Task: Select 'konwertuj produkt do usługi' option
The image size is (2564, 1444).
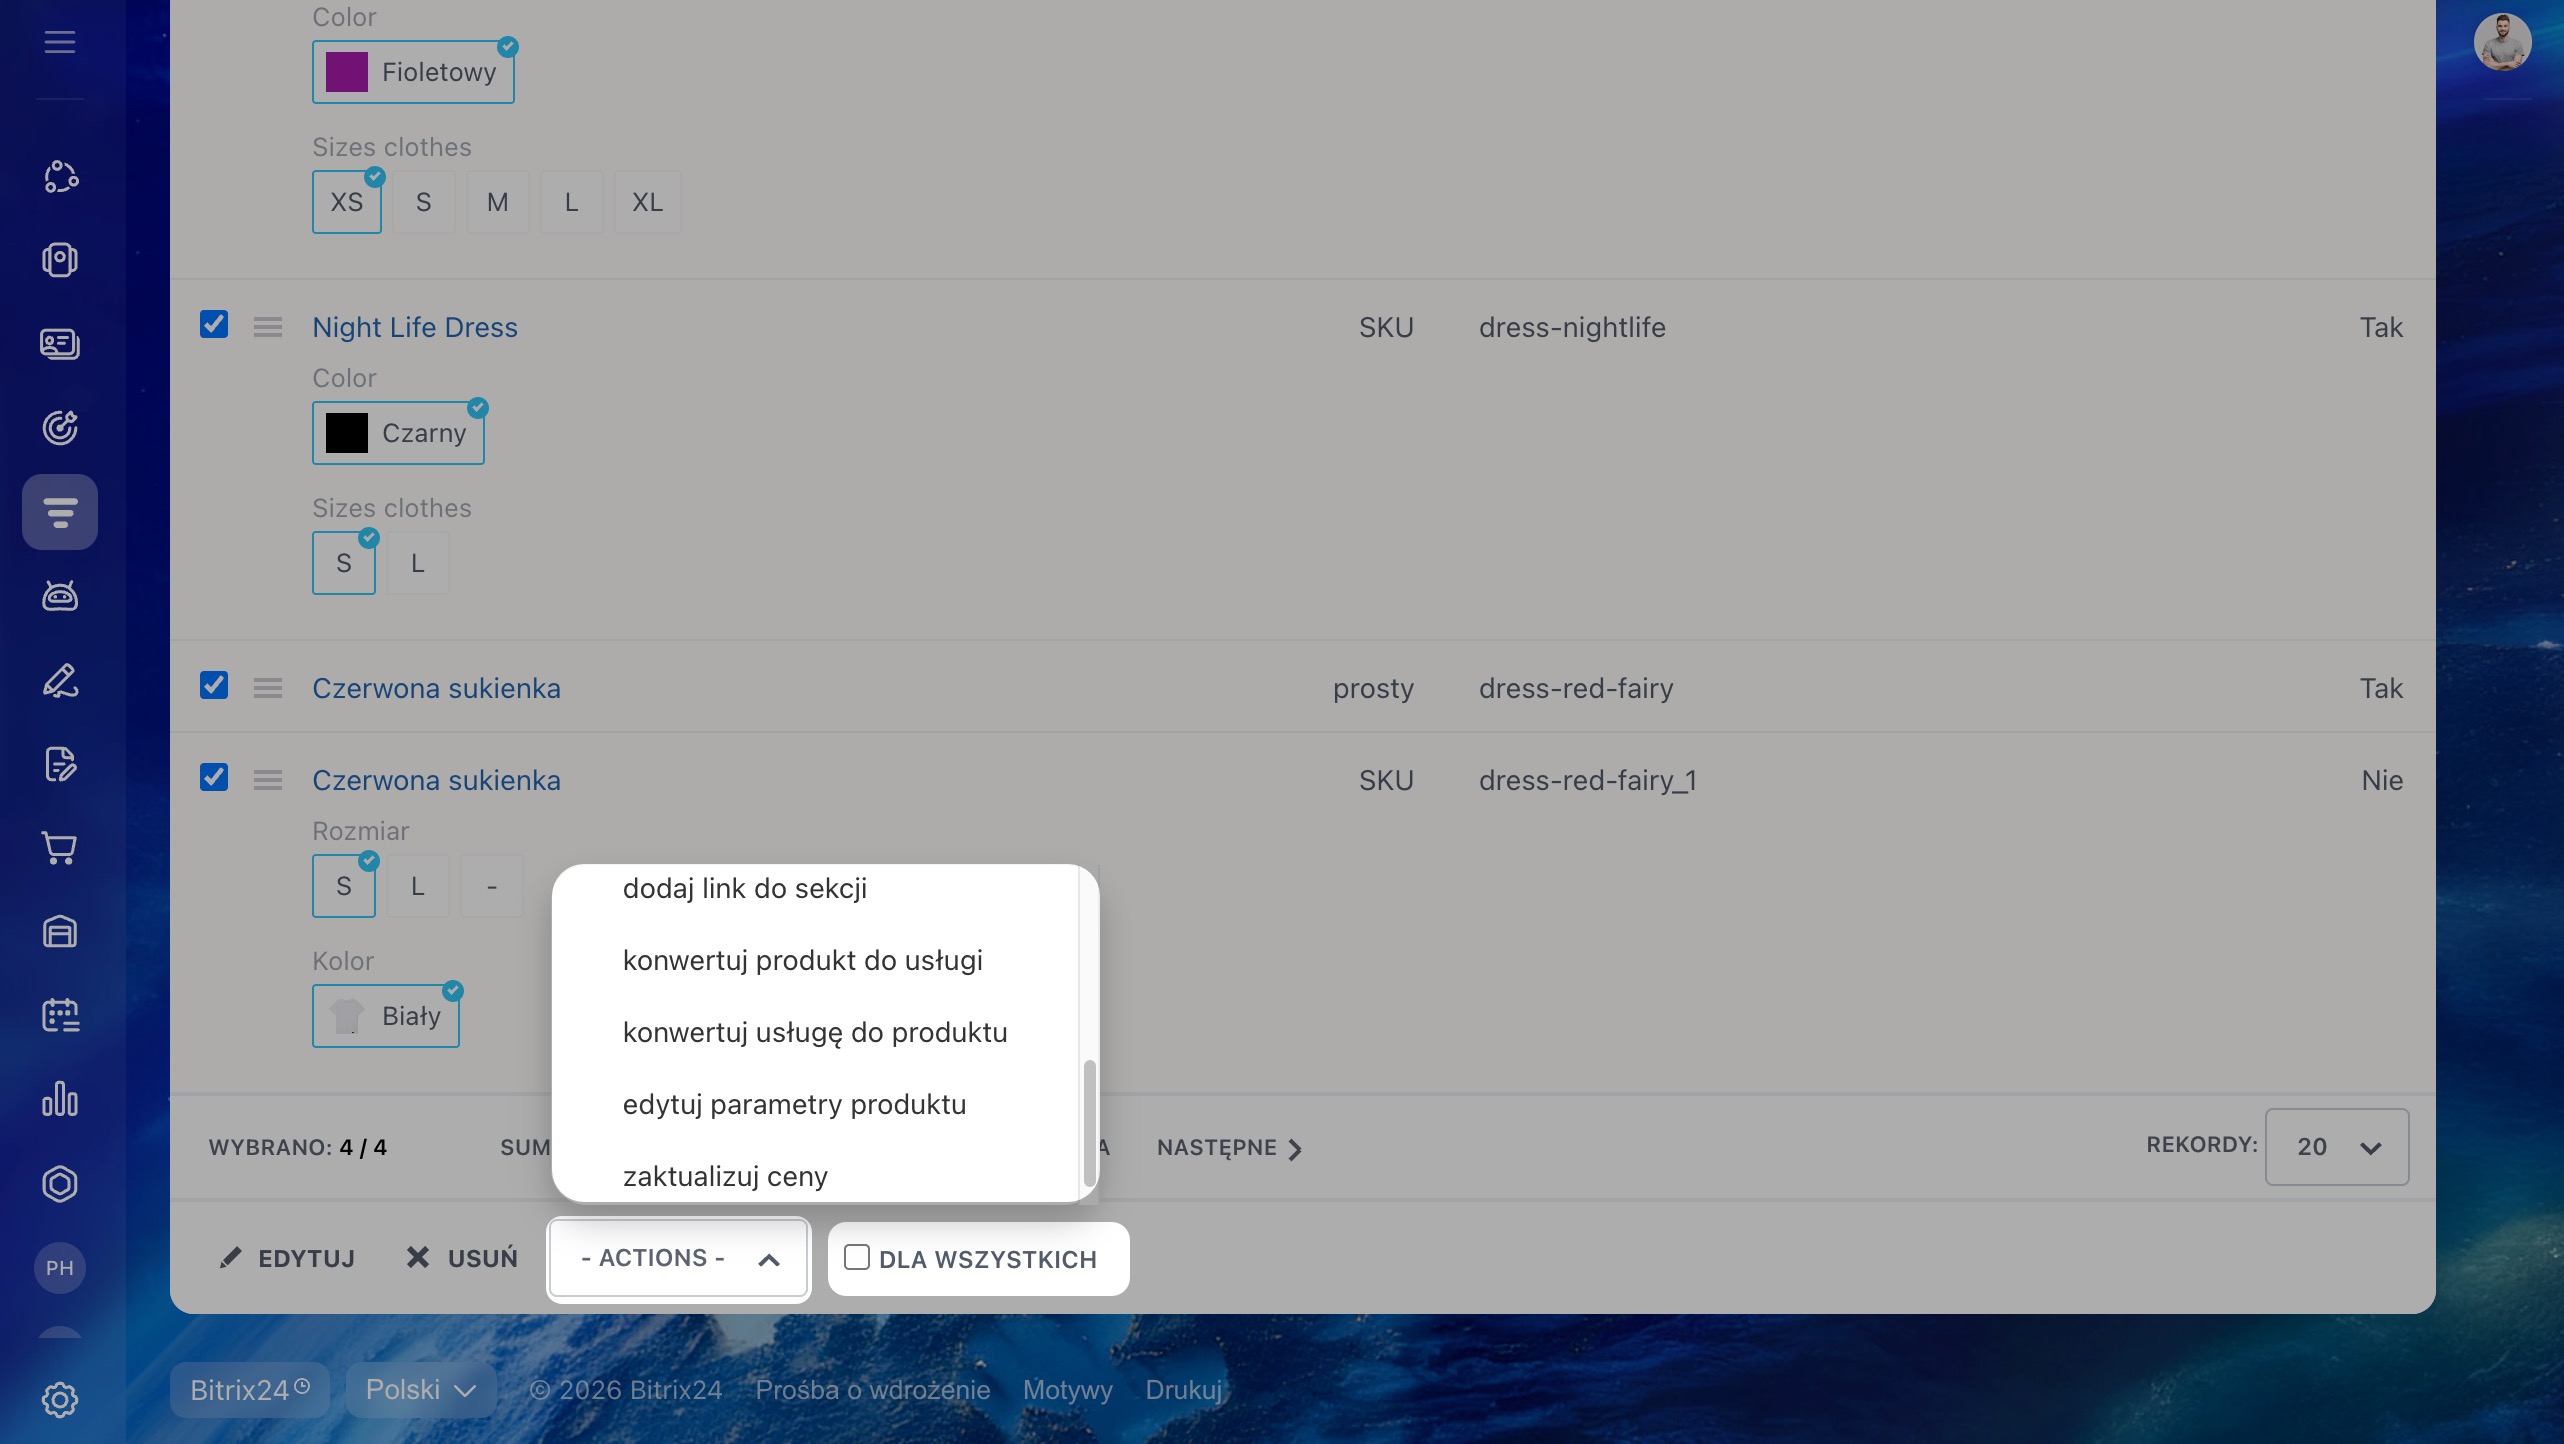Action: pos(802,960)
